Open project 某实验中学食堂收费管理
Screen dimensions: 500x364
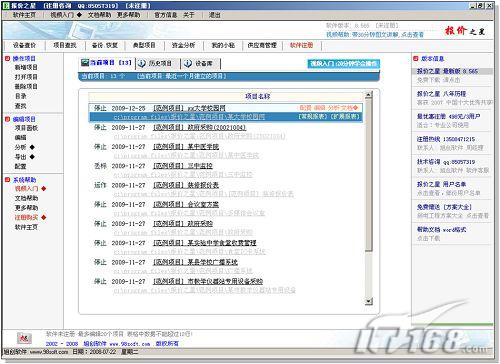[205, 243]
